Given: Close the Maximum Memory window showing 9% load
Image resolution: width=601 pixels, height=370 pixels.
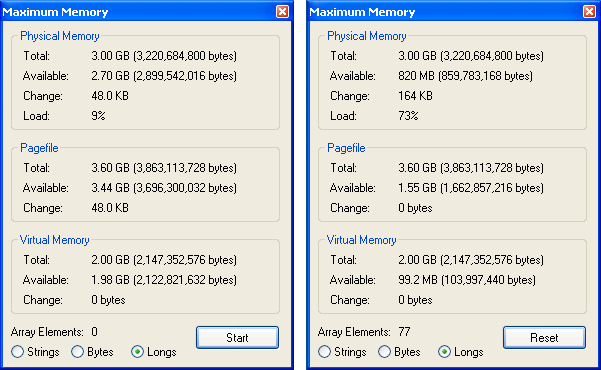Looking at the screenshot, I should [282, 12].
